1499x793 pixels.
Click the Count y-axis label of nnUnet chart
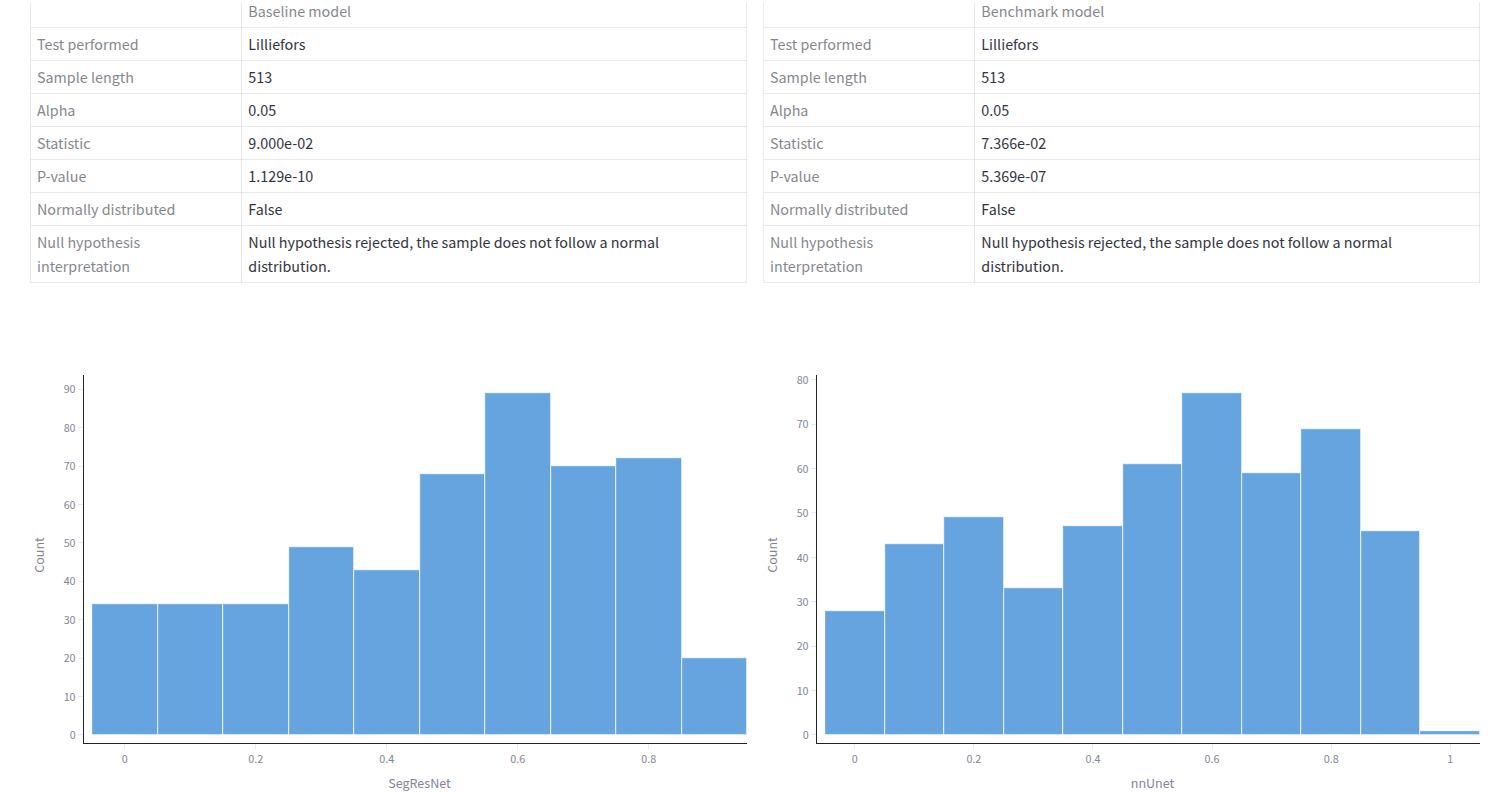click(773, 555)
